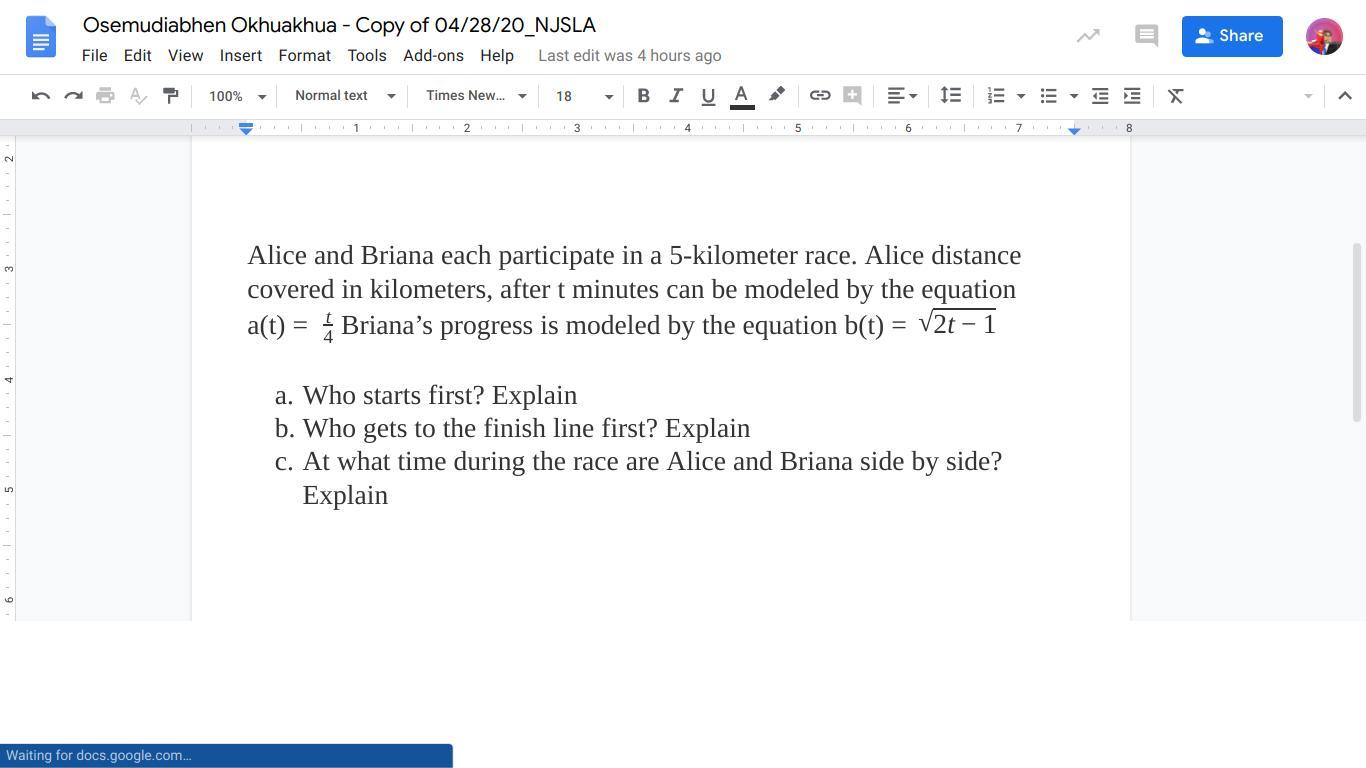Image resolution: width=1366 pixels, height=768 pixels.
Task: Click the Insert link icon
Action: click(820, 96)
